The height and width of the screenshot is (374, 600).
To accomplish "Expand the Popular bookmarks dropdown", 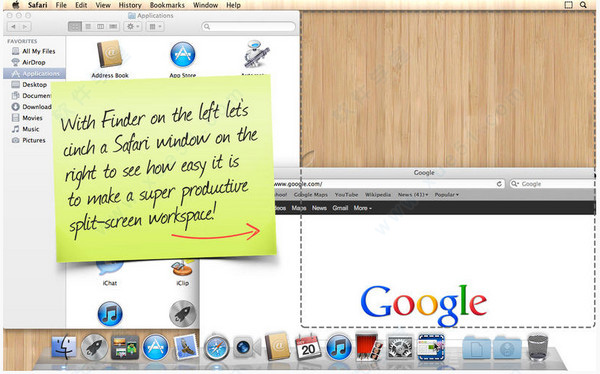I will click(x=446, y=194).
